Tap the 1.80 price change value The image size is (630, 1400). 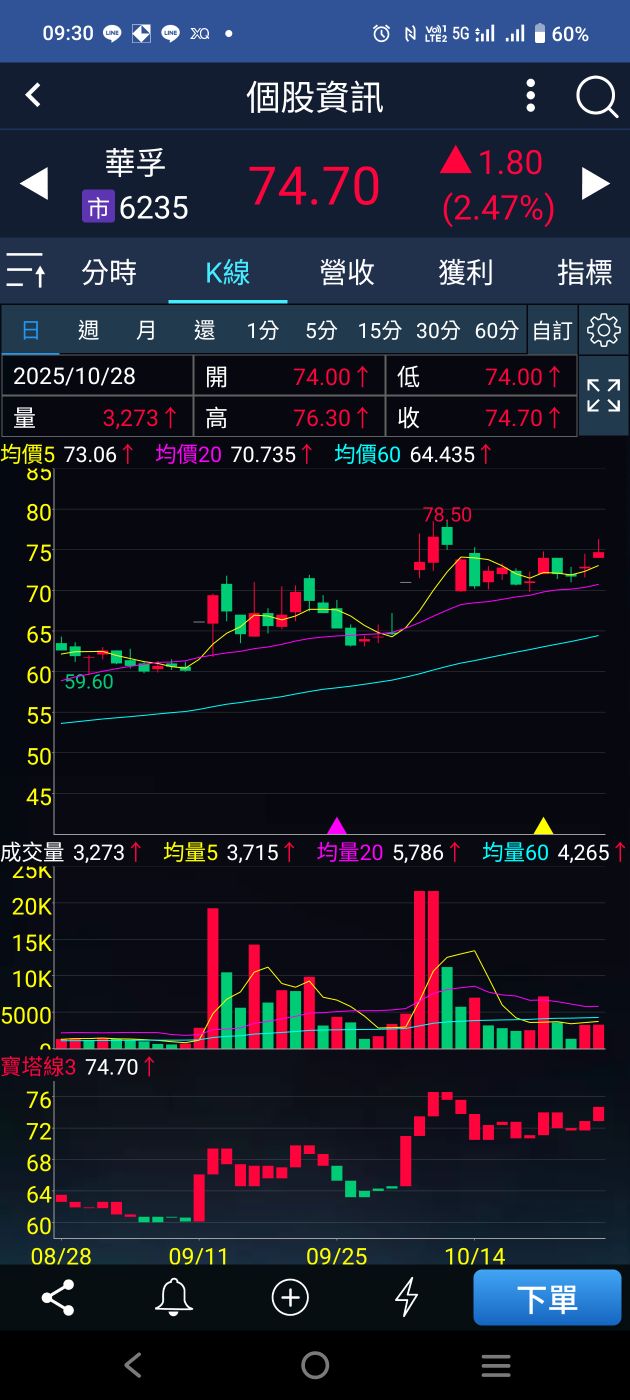[x=510, y=162]
